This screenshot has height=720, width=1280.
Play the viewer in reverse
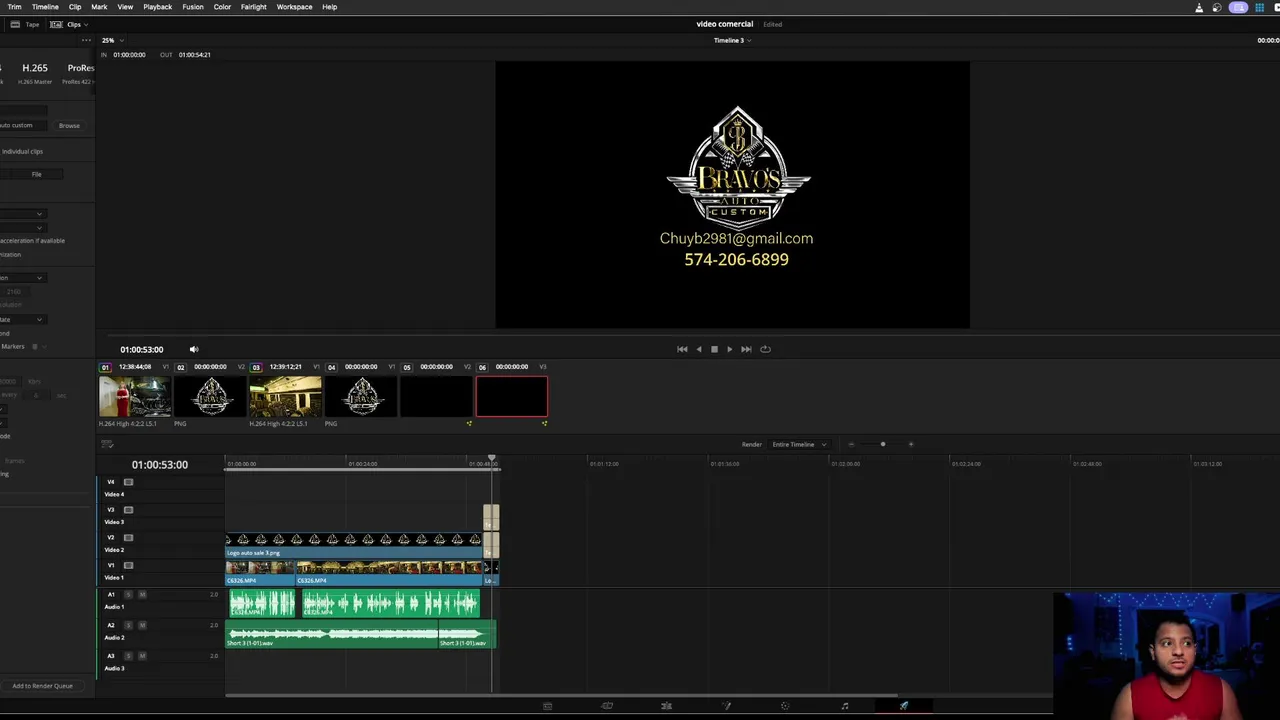[698, 349]
